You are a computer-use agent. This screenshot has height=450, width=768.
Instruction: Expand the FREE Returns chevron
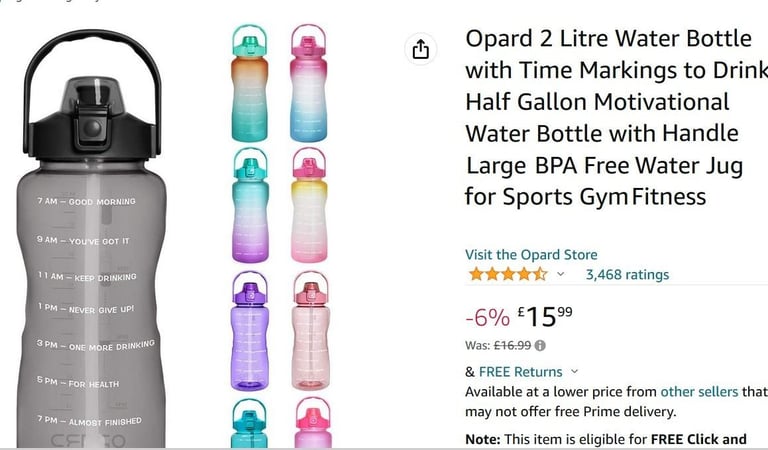click(575, 372)
